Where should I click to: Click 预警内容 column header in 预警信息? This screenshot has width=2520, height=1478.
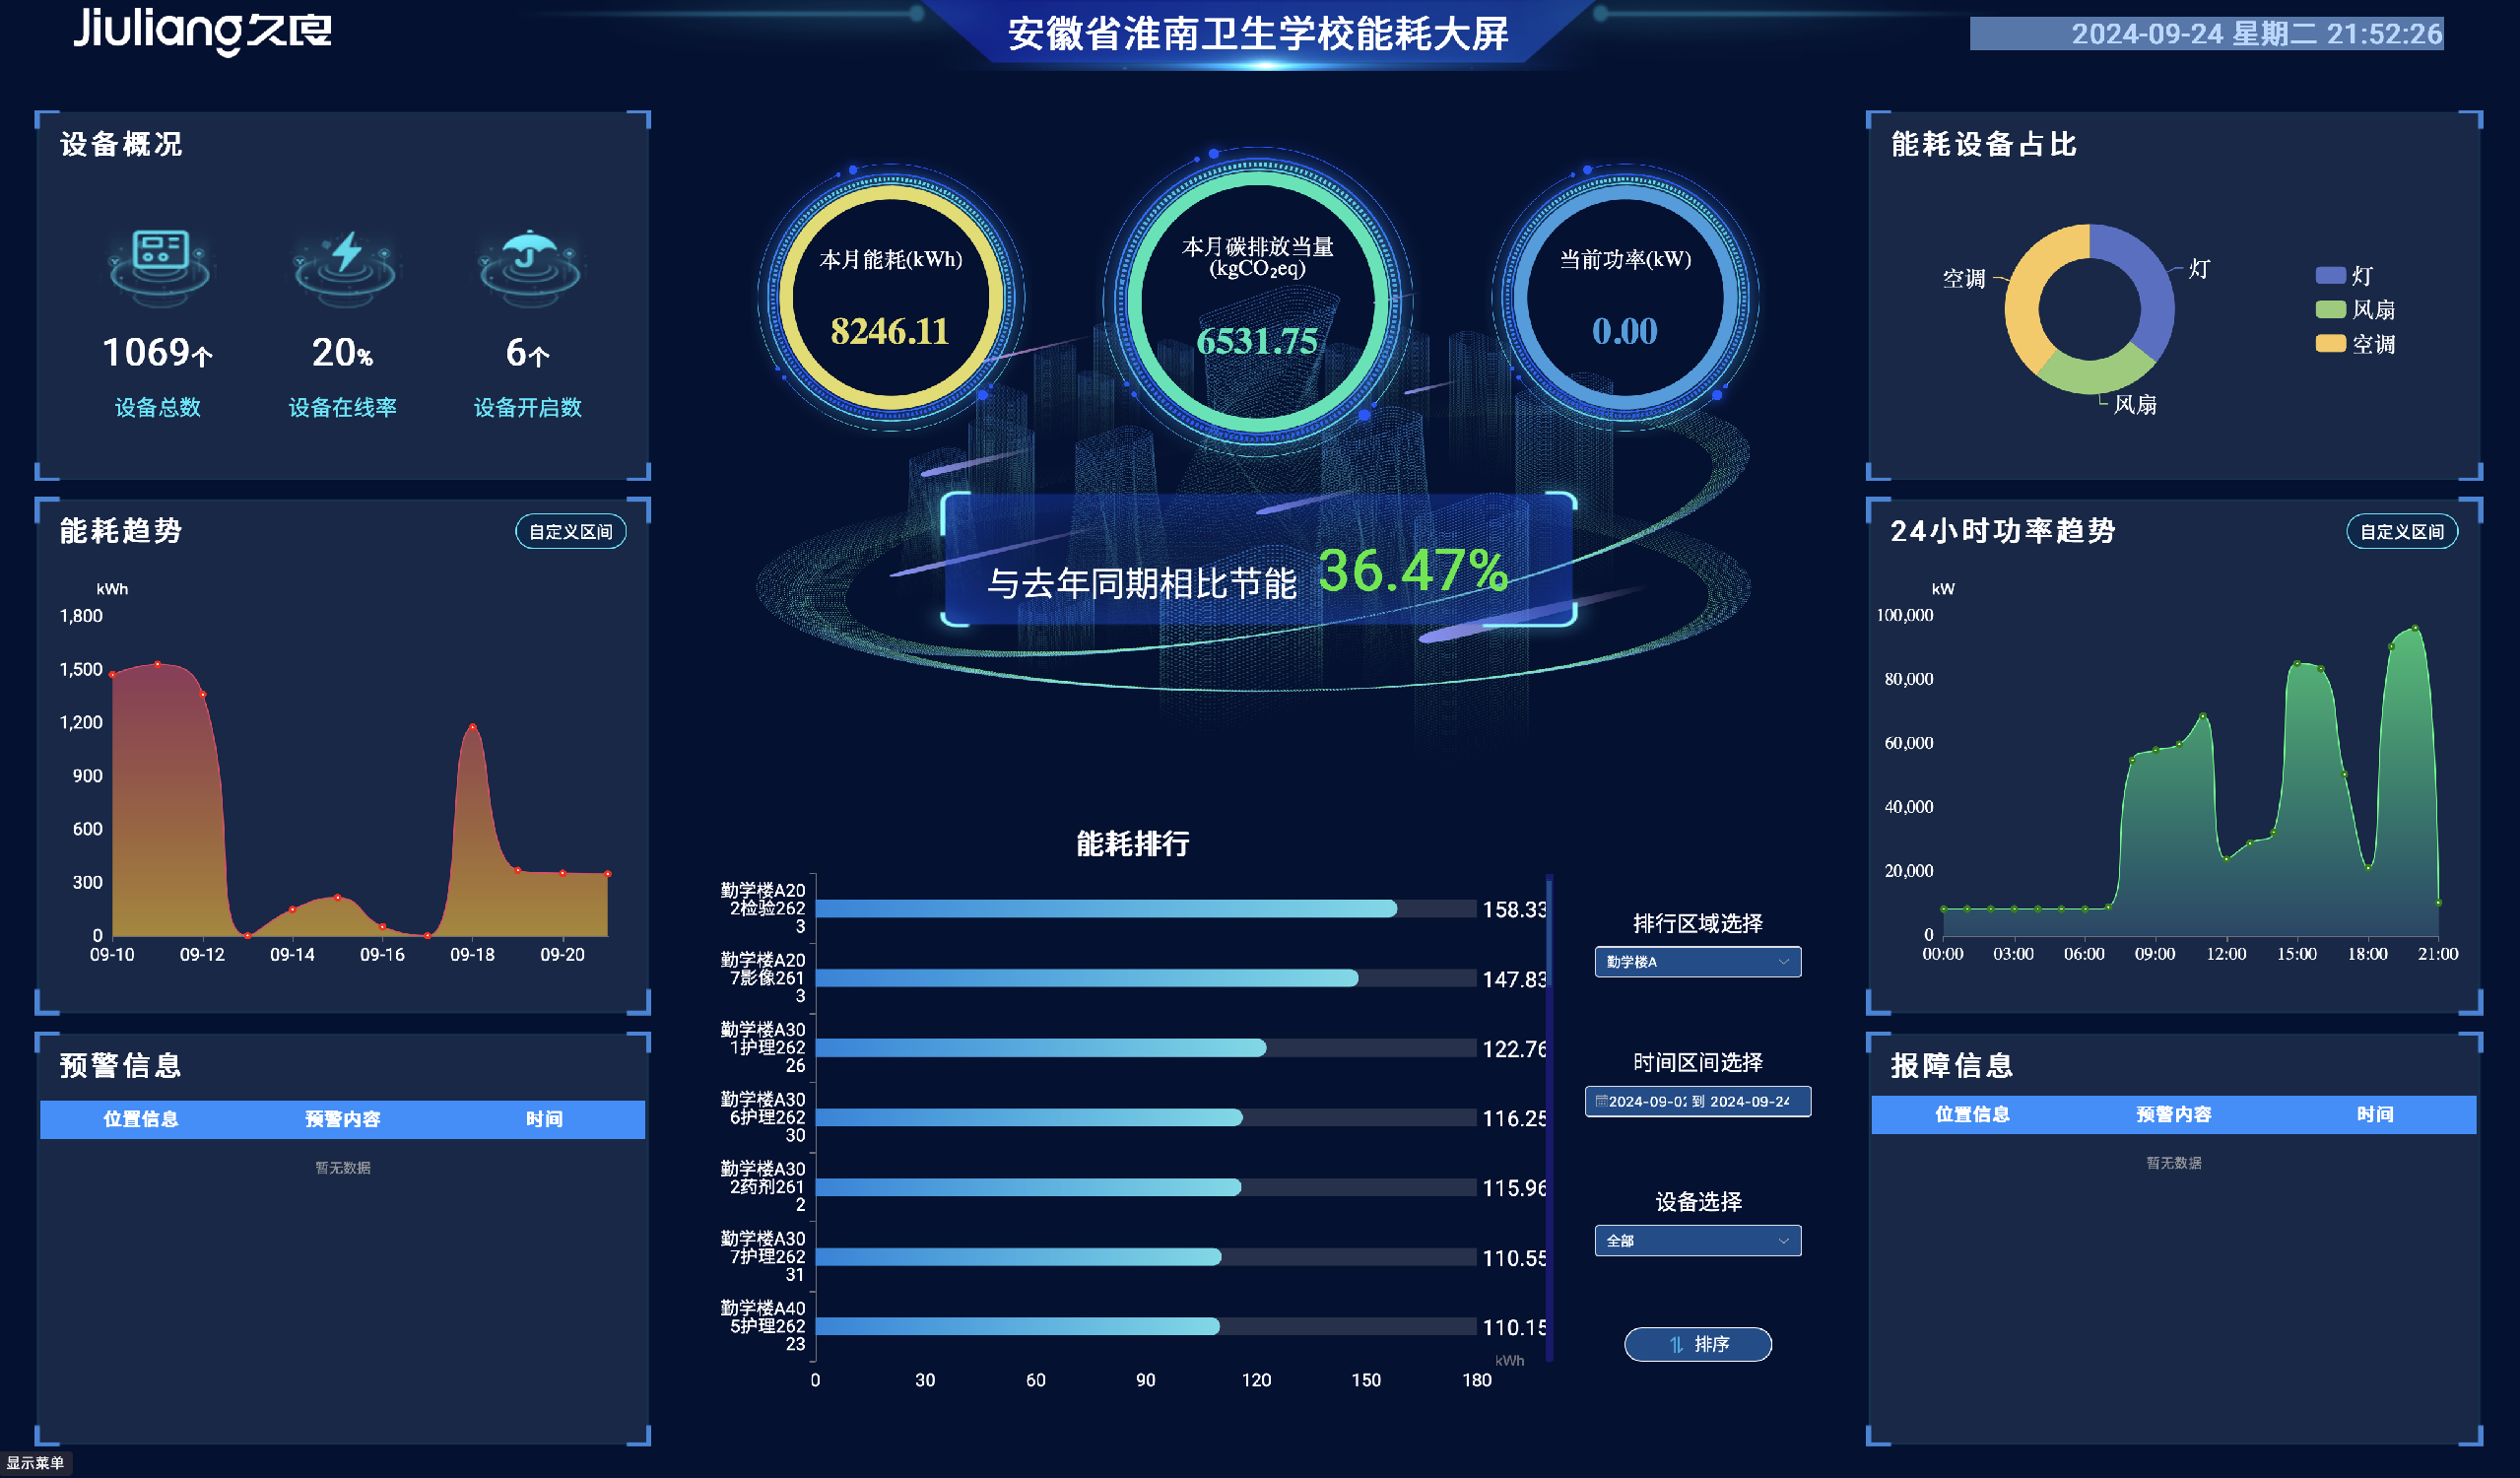(342, 1119)
